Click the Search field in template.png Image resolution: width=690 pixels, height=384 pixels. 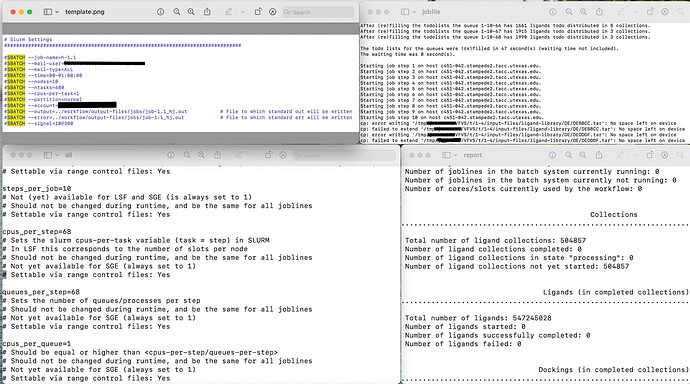(x=319, y=12)
